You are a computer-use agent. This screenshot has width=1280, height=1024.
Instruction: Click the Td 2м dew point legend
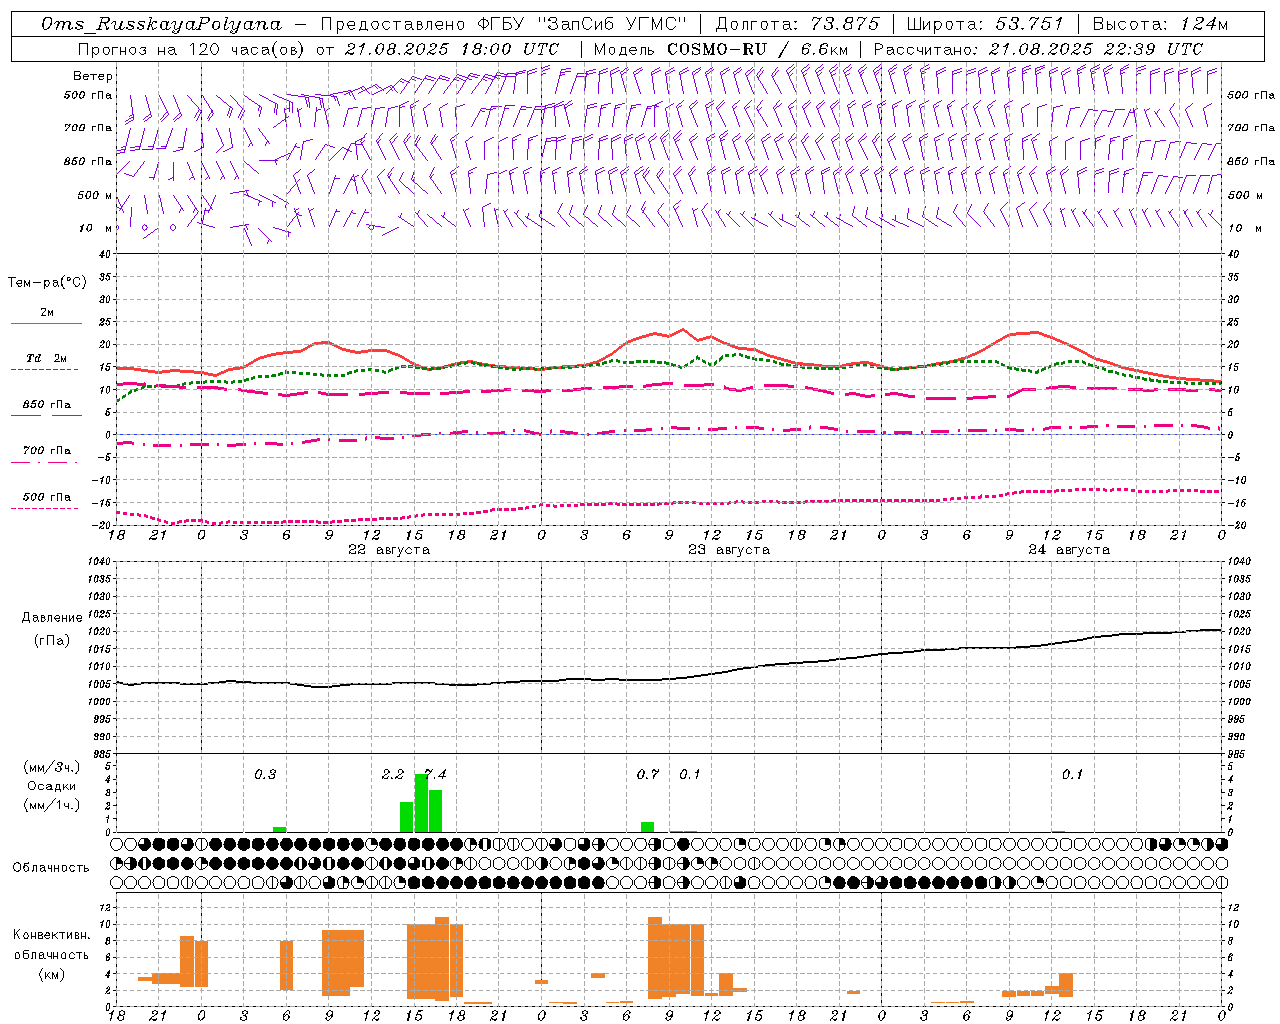[x=46, y=358]
